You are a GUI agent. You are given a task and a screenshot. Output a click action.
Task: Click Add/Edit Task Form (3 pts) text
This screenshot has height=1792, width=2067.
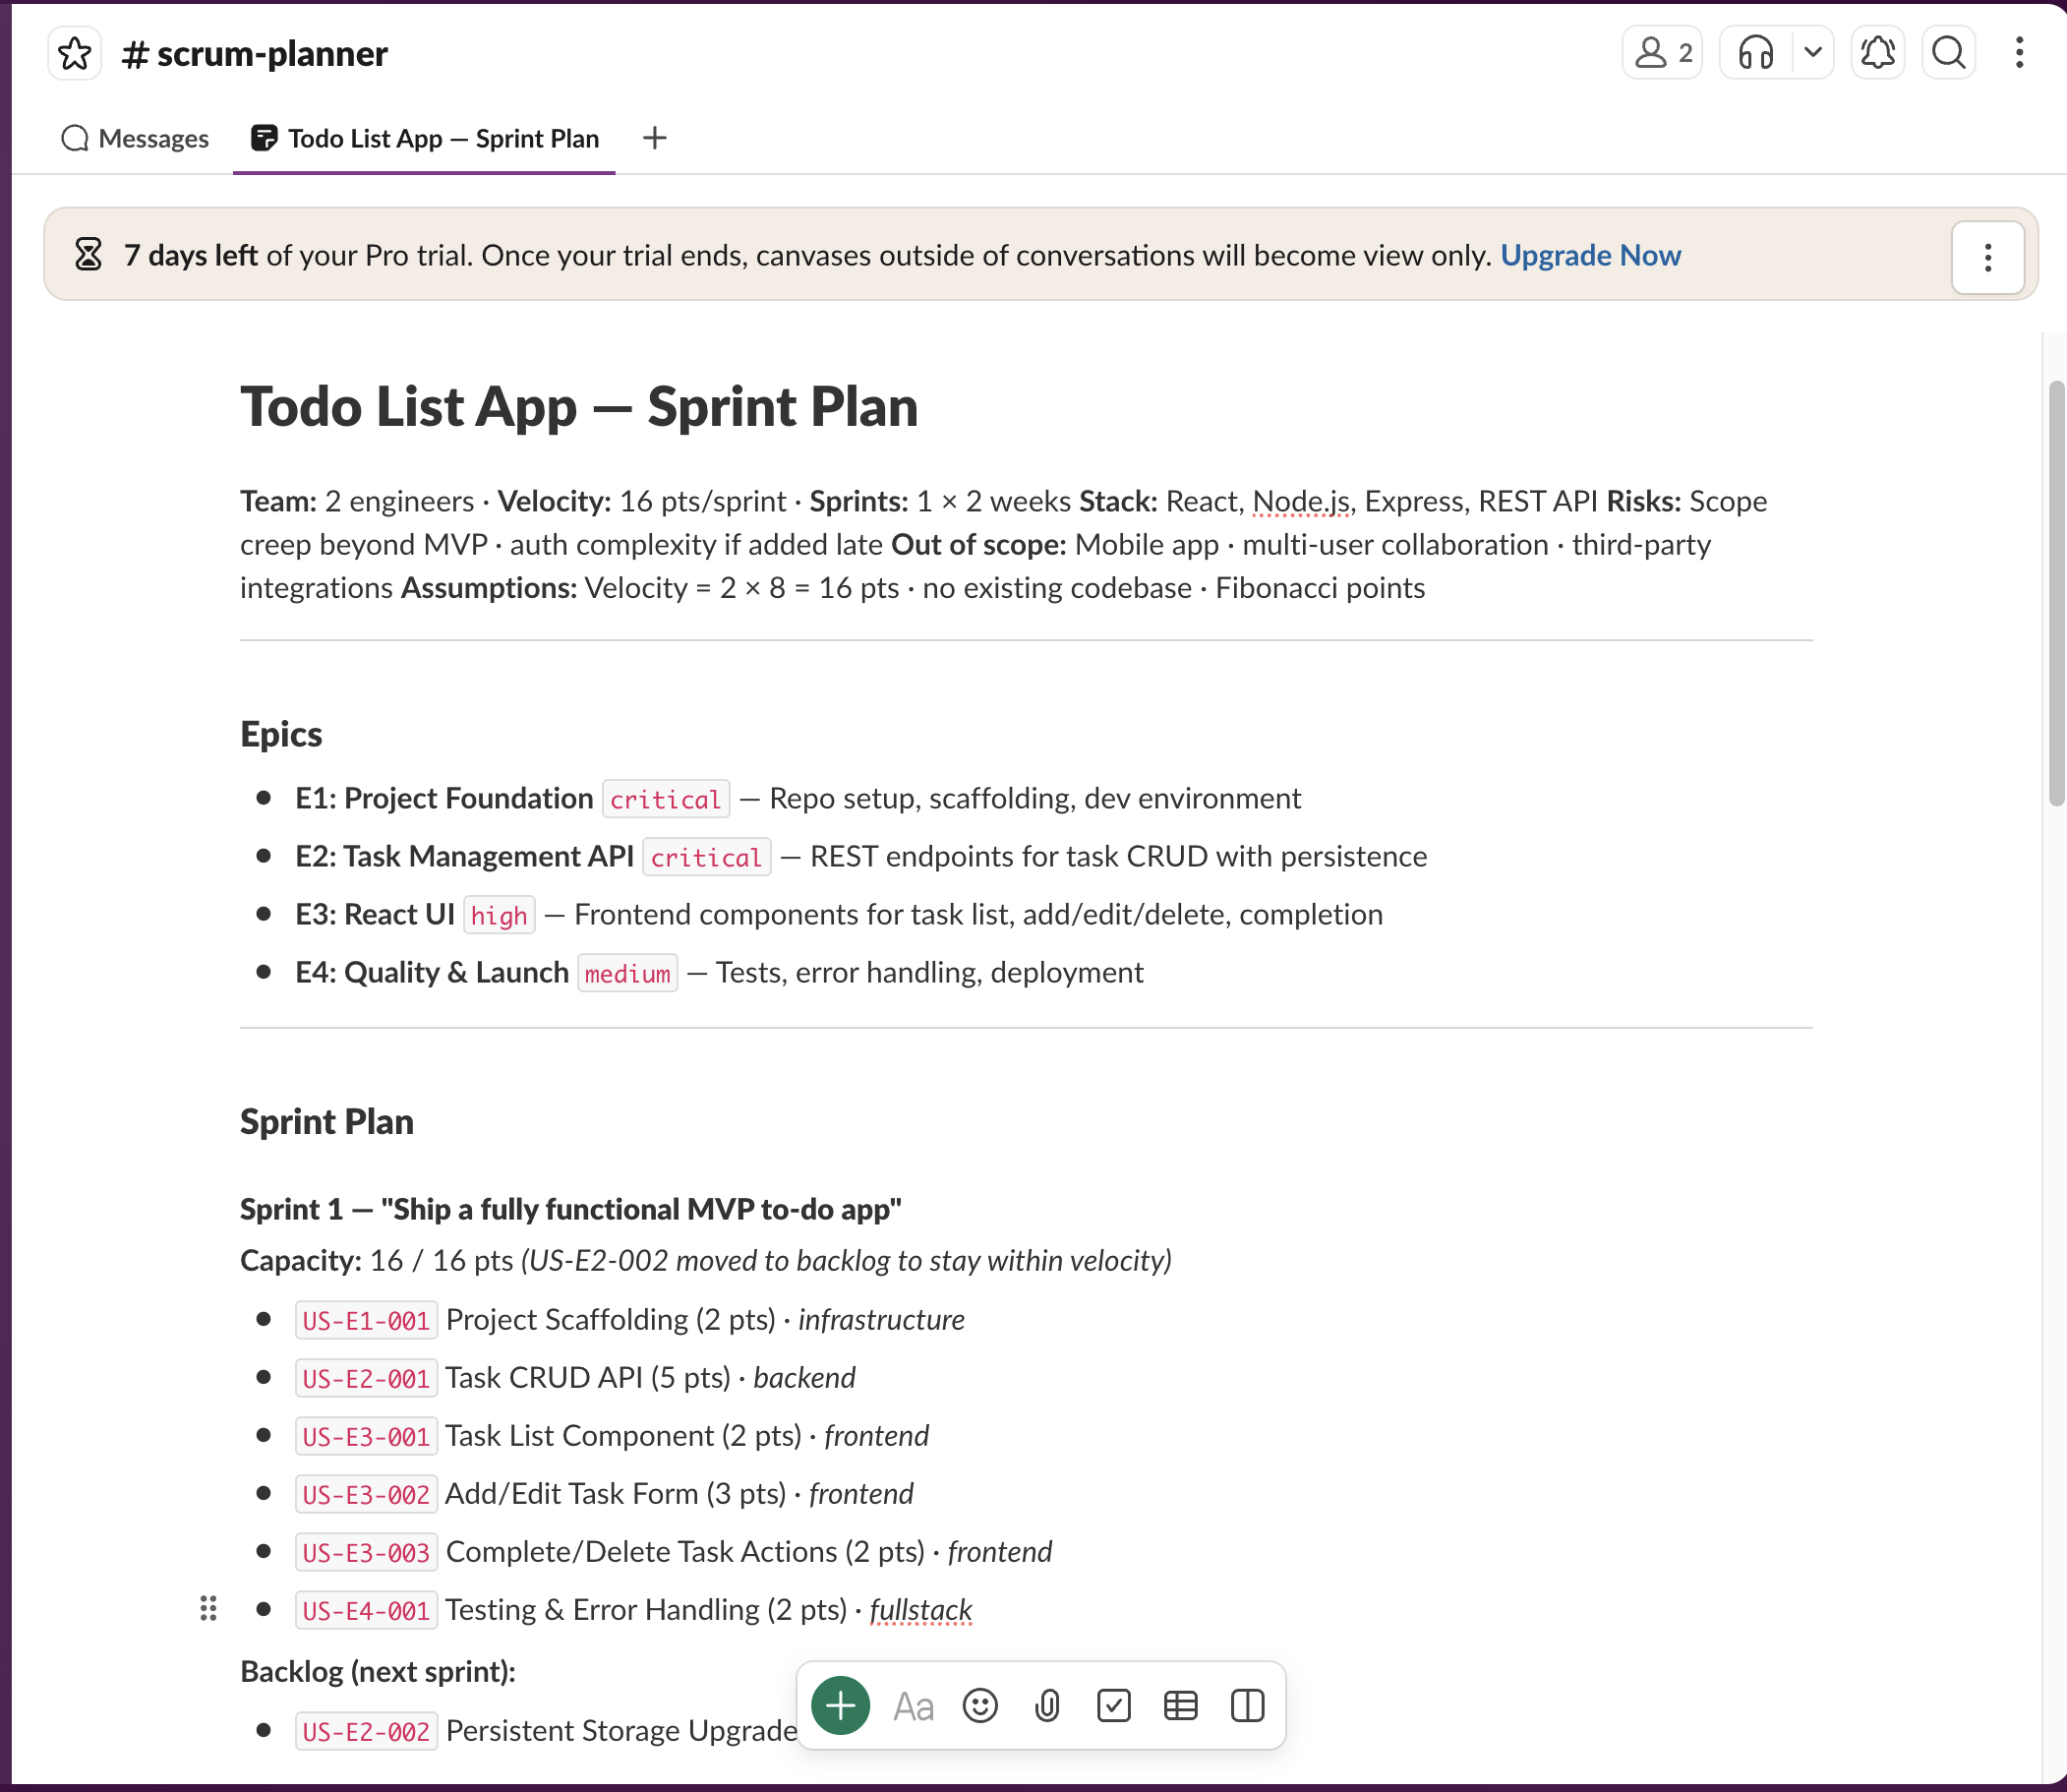(x=616, y=1494)
